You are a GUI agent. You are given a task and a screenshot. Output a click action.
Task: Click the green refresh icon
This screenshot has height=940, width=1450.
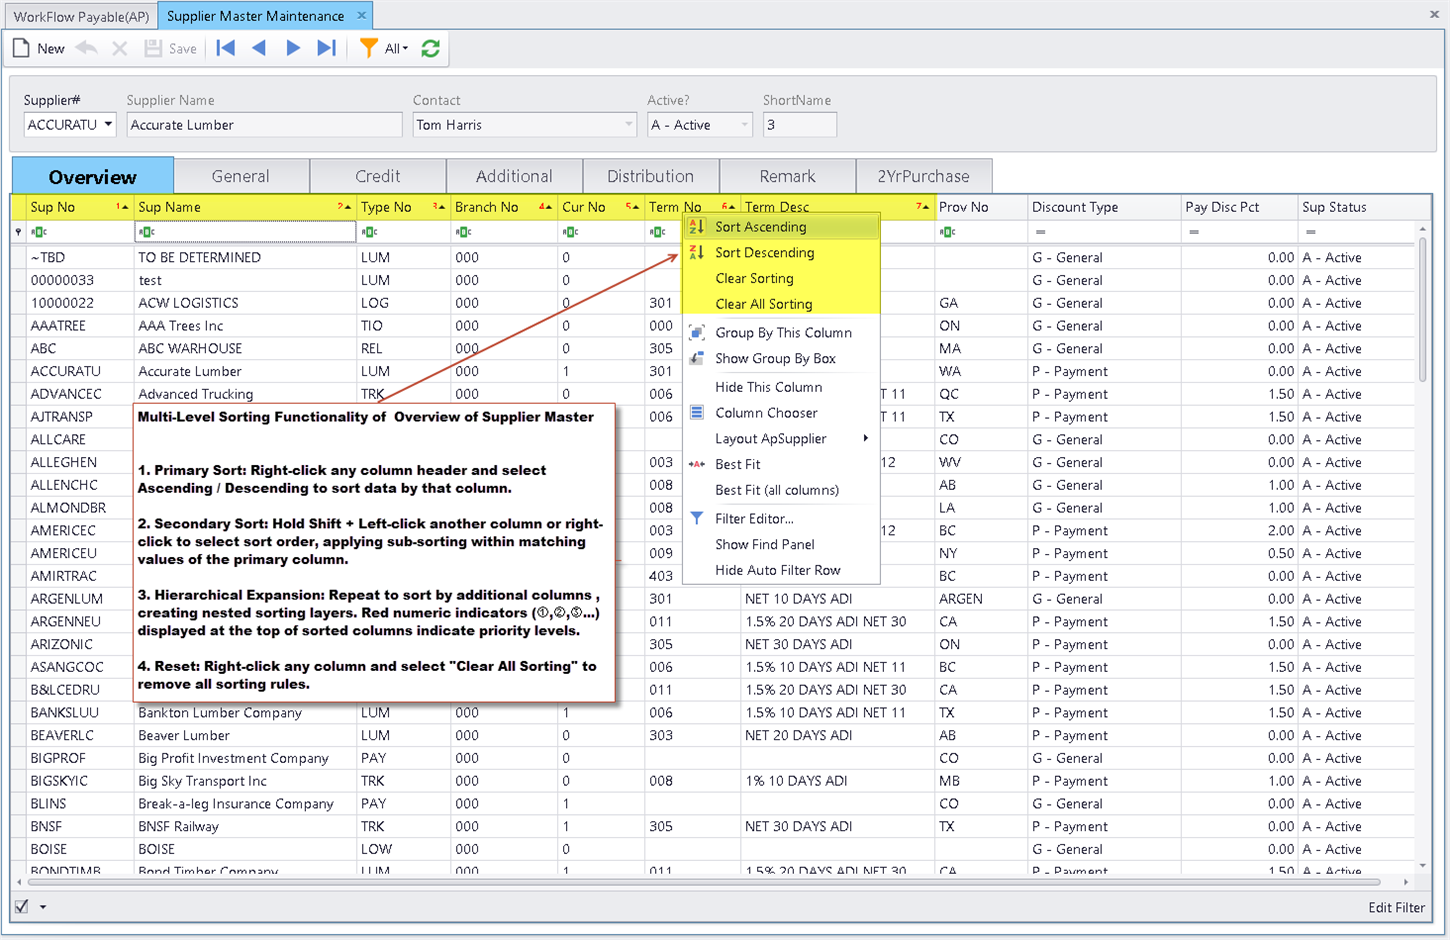(431, 48)
